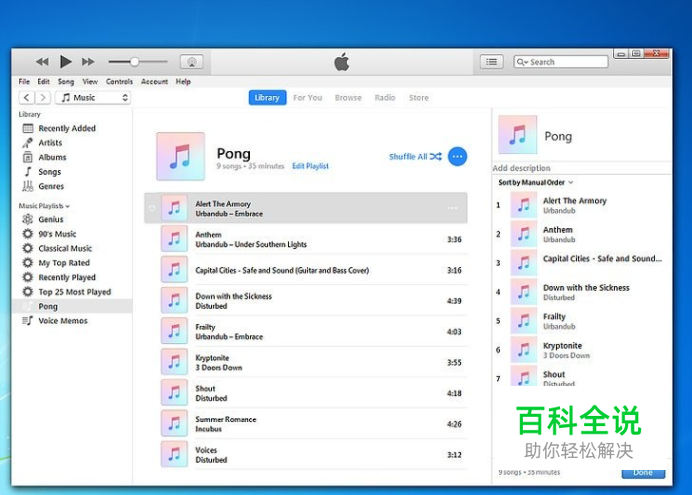Switch to the Library tab
This screenshot has height=495, width=692.
[x=267, y=98]
